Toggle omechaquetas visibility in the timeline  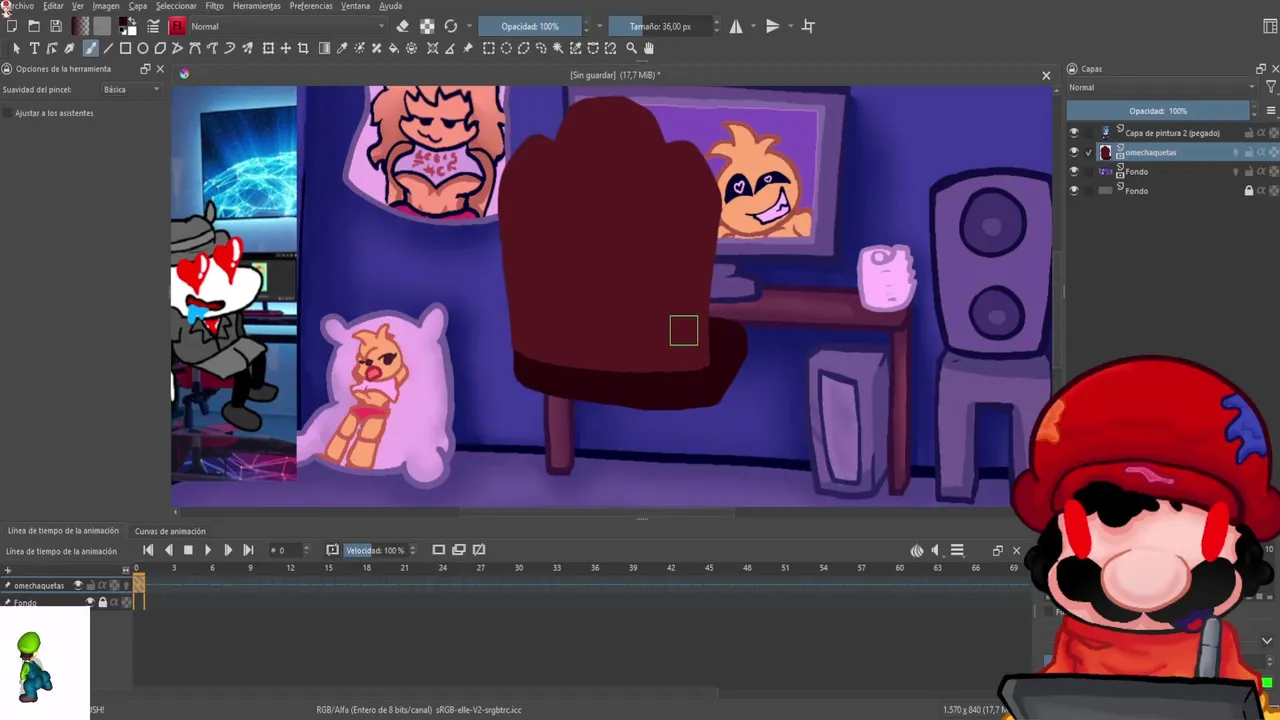tap(78, 585)
